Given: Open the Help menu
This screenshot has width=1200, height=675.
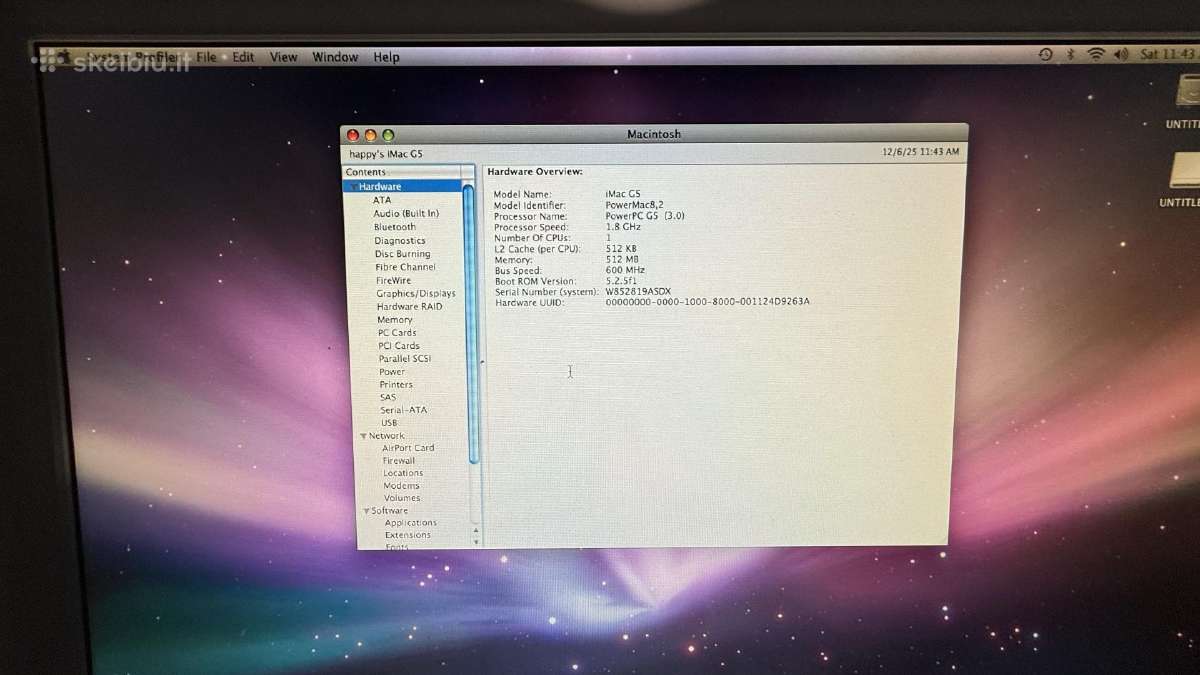Looking at the screenshot, I should [386, 57].
